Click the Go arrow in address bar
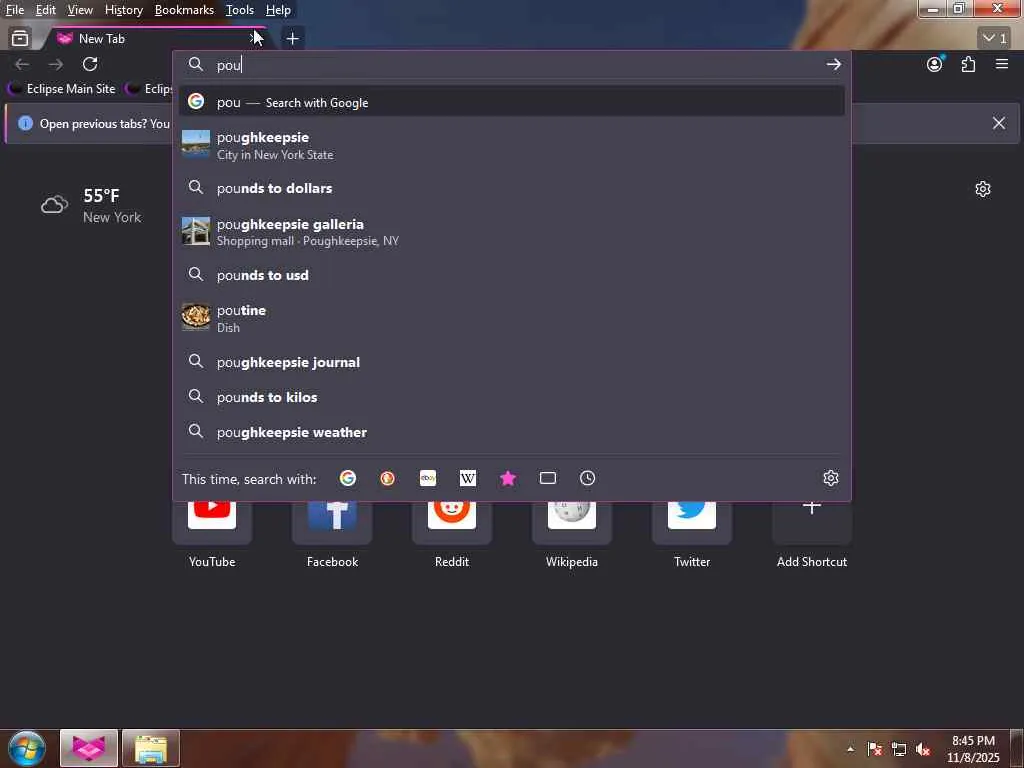Viewport: 1024px width, 768px height. 833,64
